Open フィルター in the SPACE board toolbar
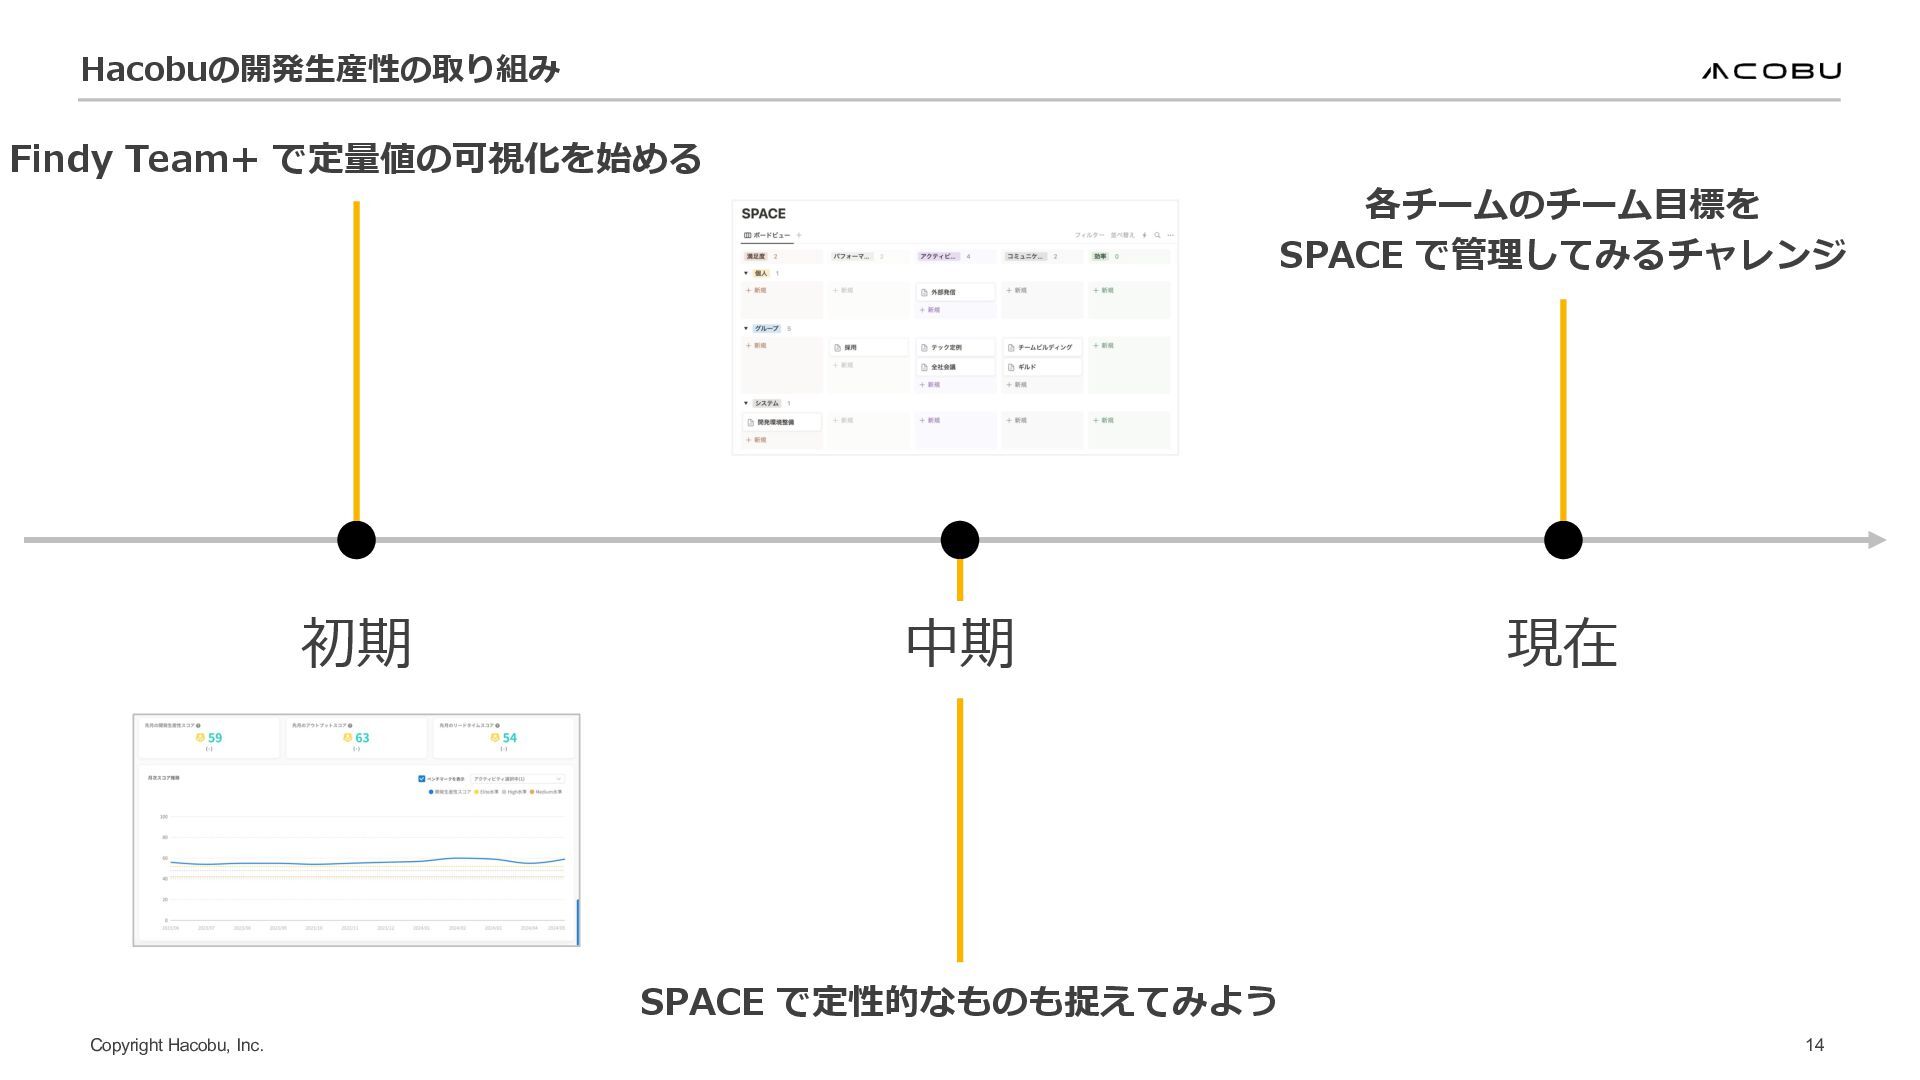 point(1089,235)
